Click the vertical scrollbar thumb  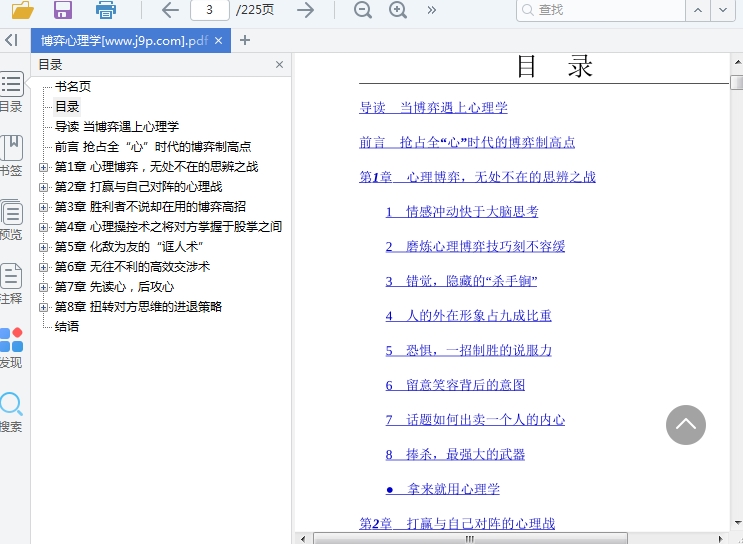coord(737,82)
